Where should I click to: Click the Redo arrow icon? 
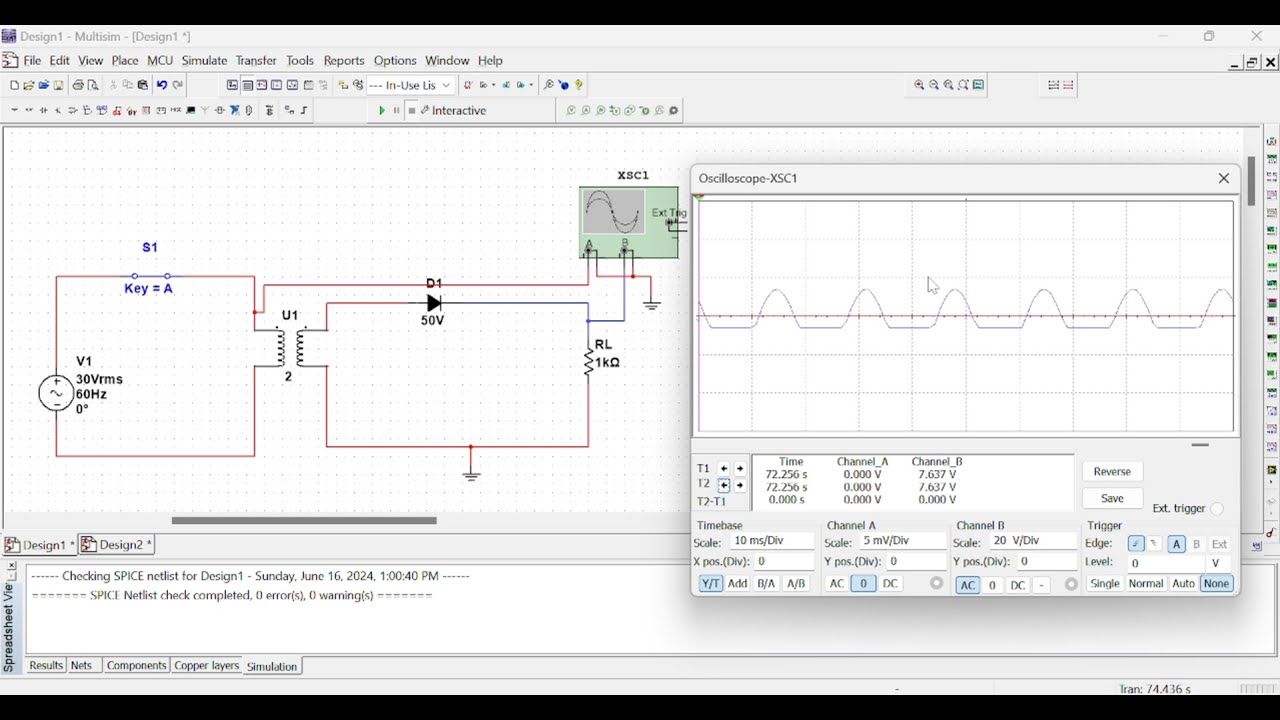(x=178, y=85)
